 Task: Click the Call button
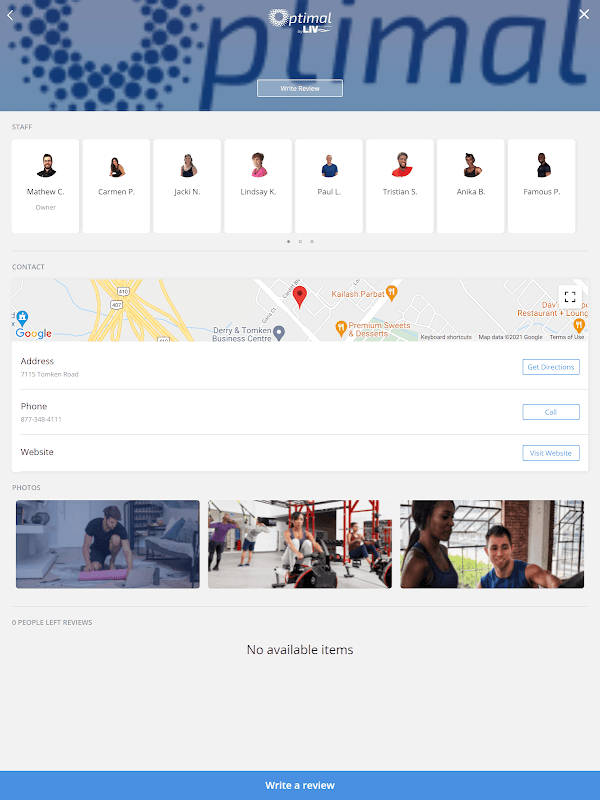551,412
